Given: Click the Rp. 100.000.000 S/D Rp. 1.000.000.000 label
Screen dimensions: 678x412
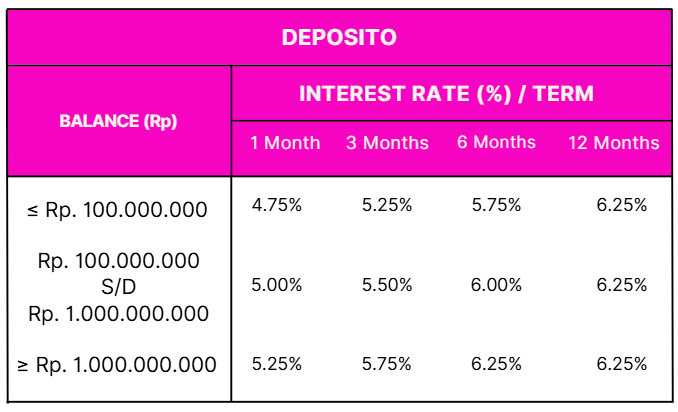Looking at the screenshot, I should click(118, 287).
